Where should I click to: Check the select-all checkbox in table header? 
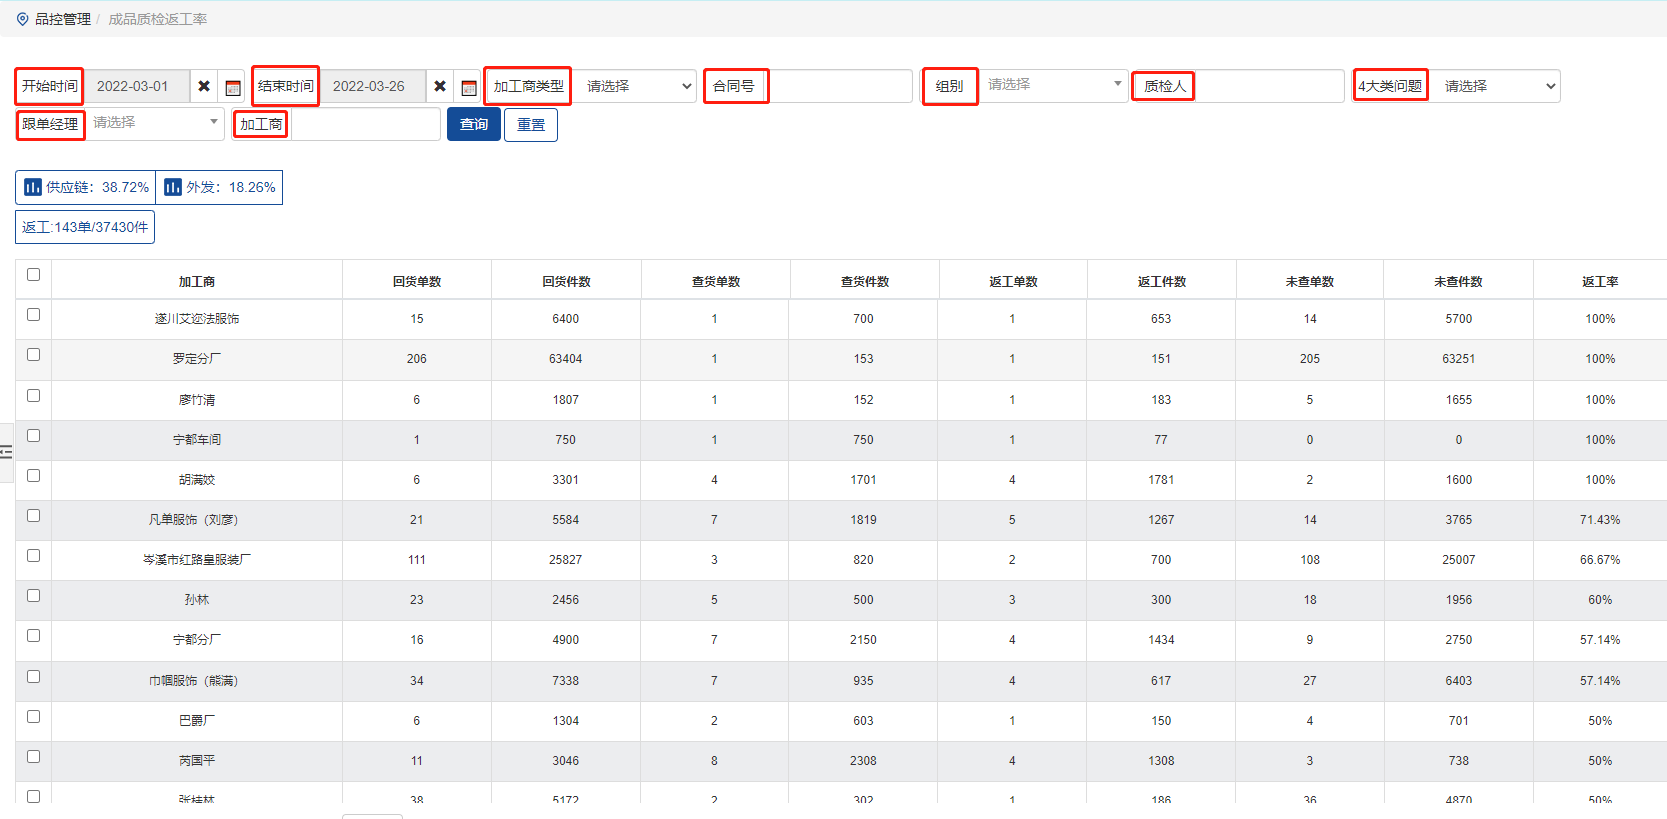coord(33,275)
